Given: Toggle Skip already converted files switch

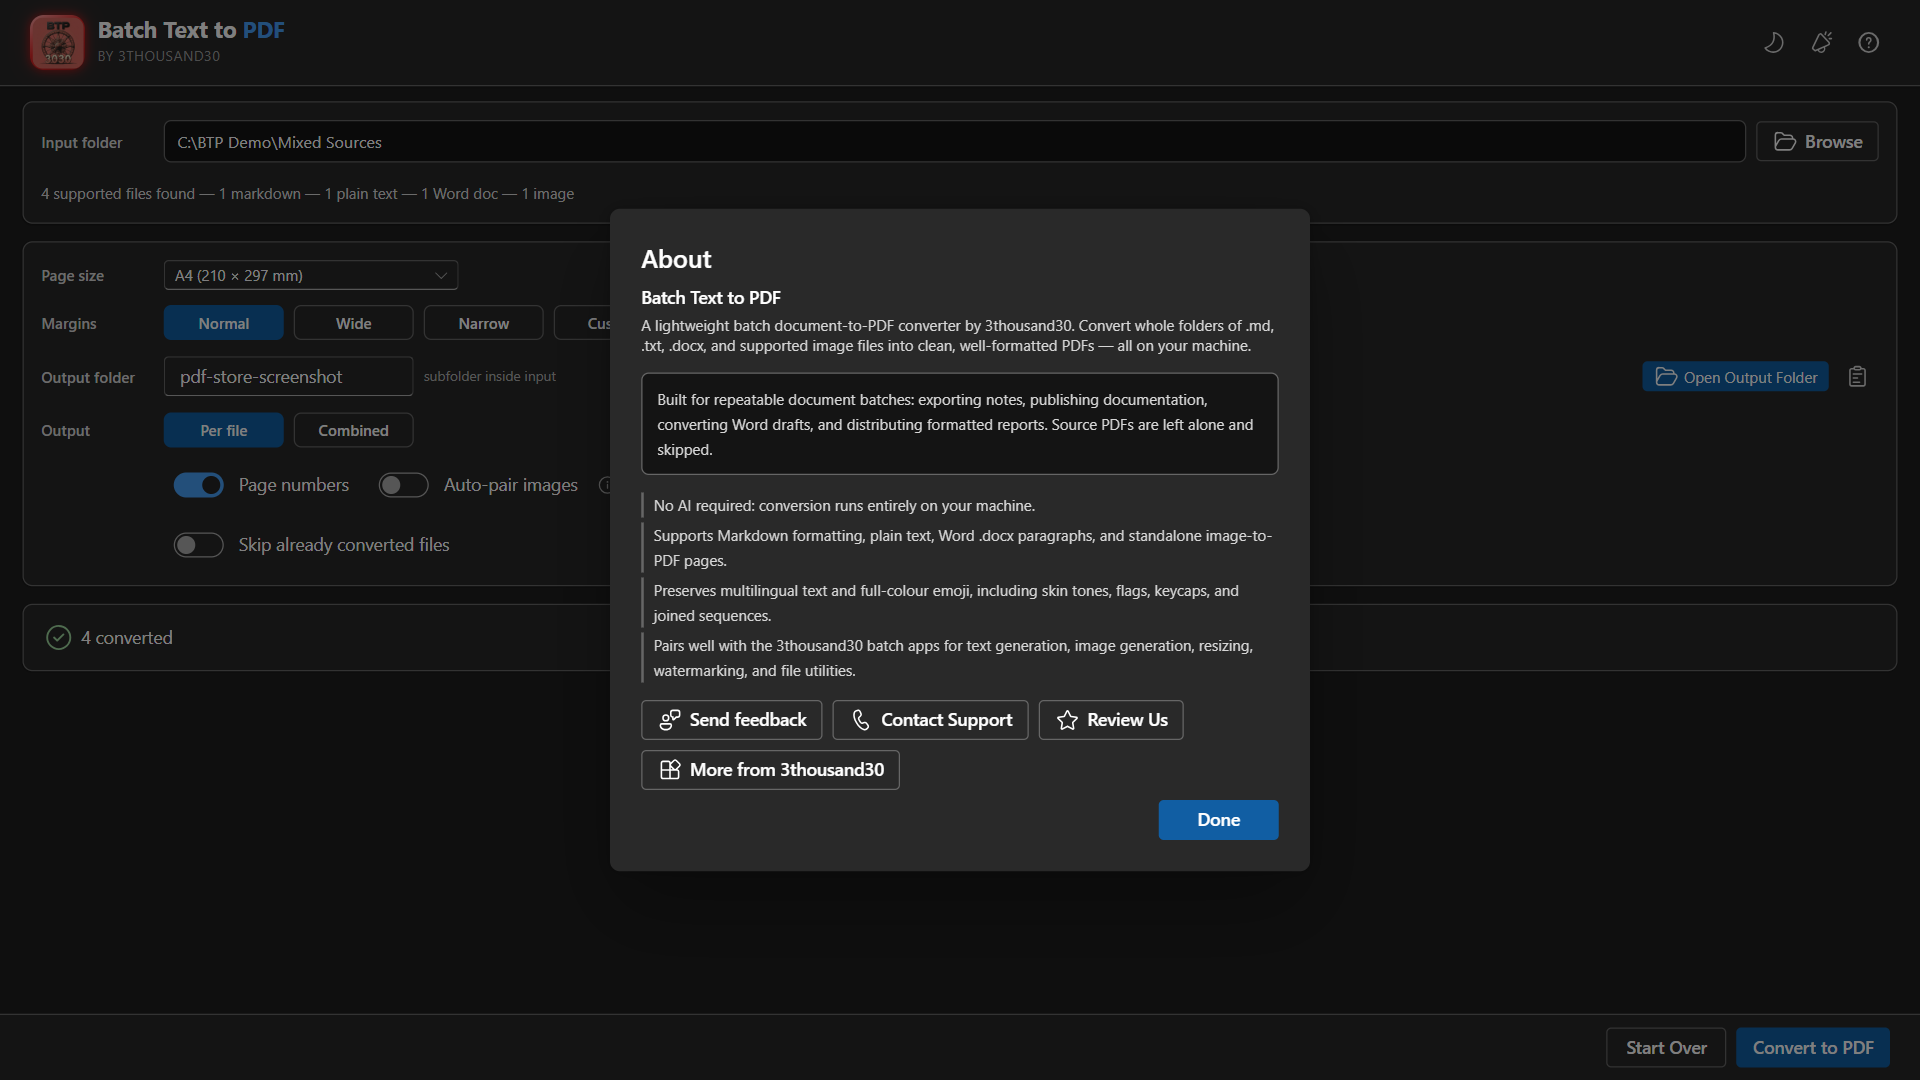Looking at the screenshot, I should 199,545.
